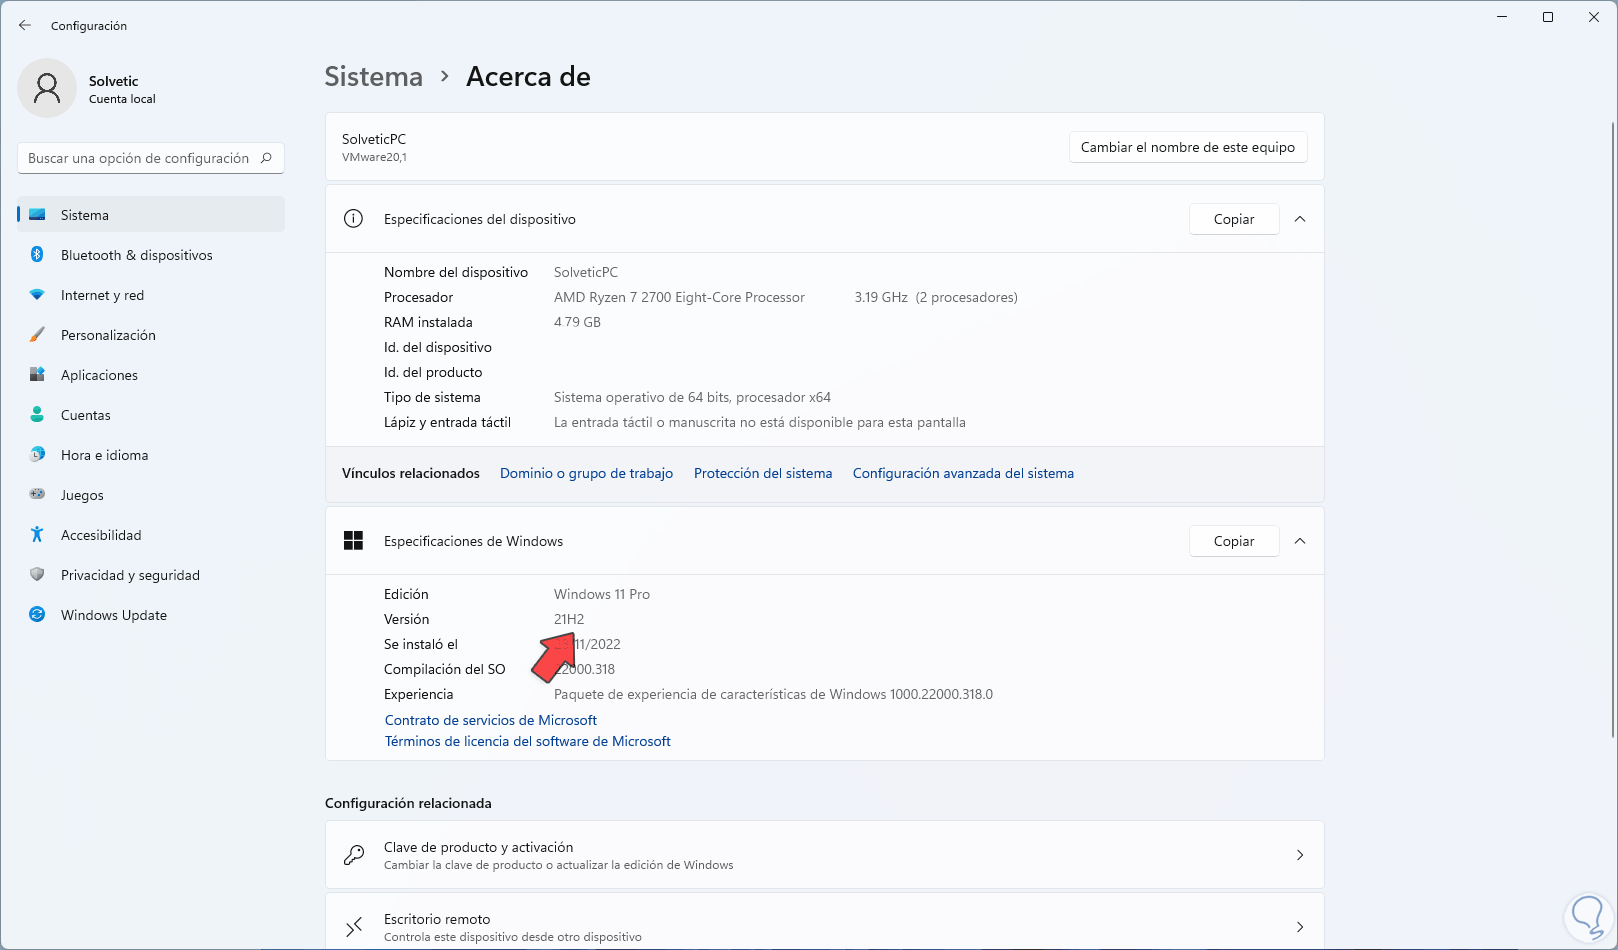This screenshot has height=950, width=1618.
Task: Click the back arrow in title bar
Action: [25, 26]
